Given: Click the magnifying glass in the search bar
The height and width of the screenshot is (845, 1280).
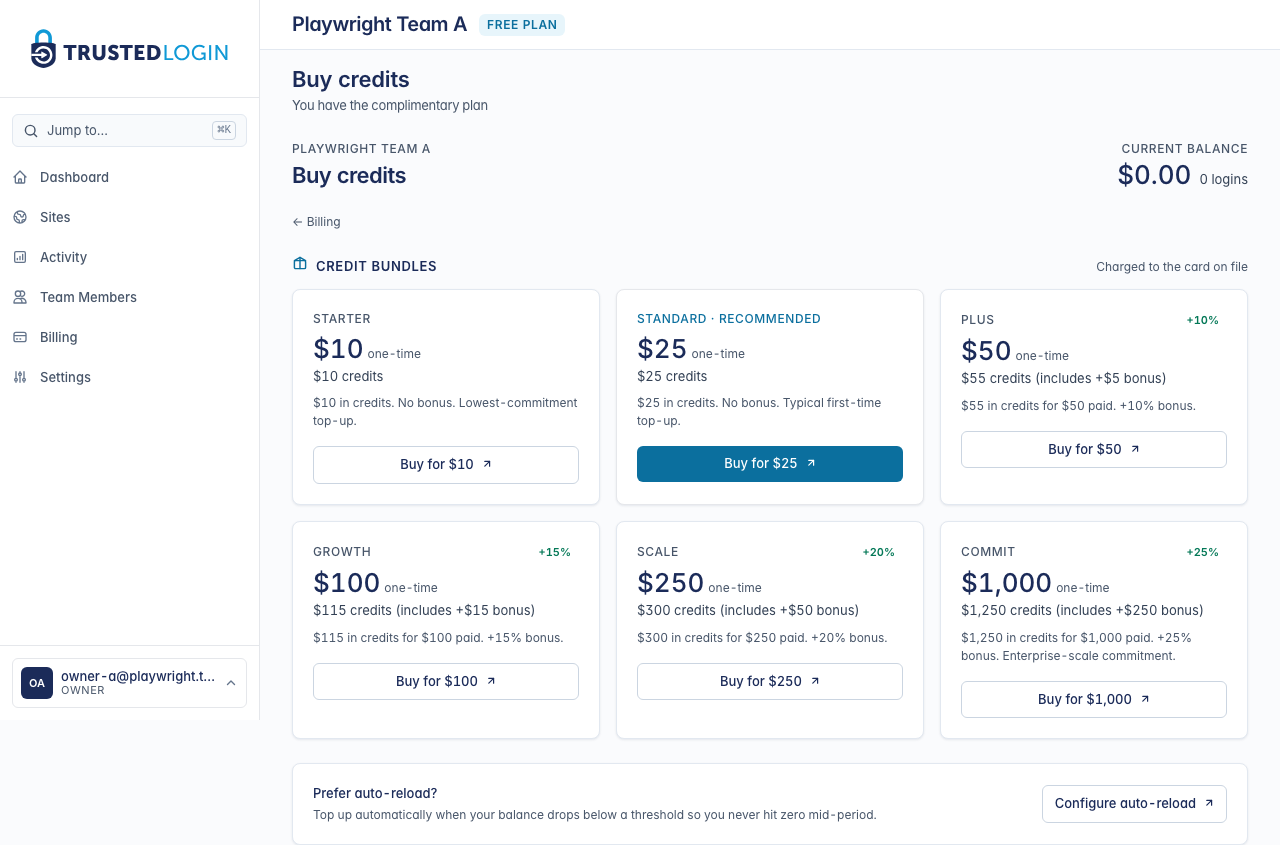Looking at the screenshot, I should tap(31, 130).
